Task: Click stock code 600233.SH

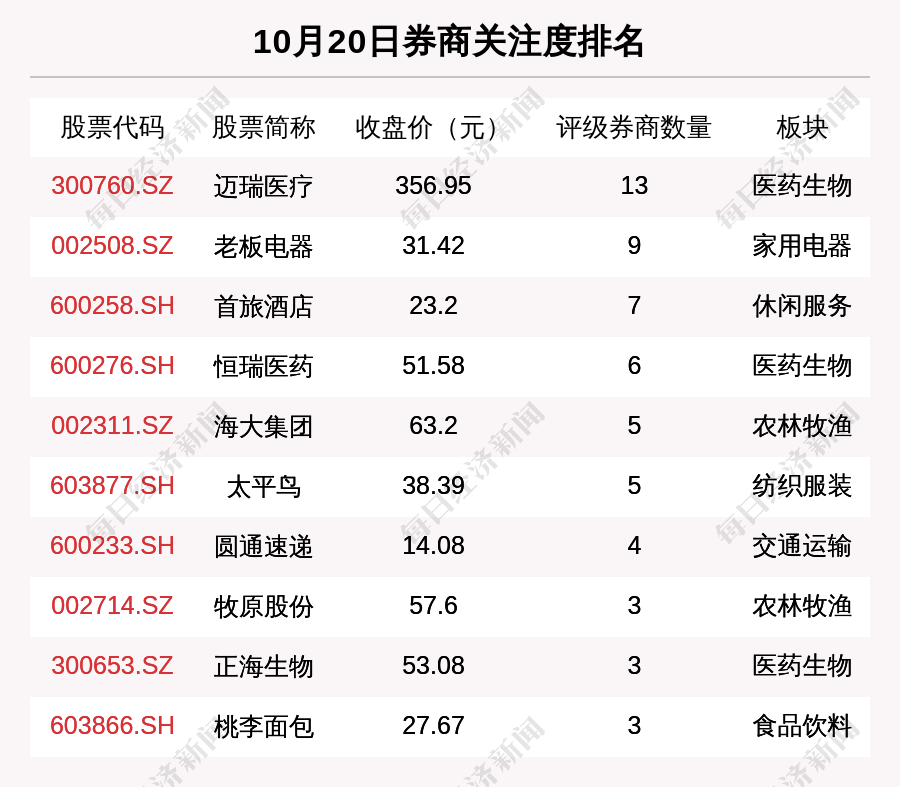Action: [112, 546]
